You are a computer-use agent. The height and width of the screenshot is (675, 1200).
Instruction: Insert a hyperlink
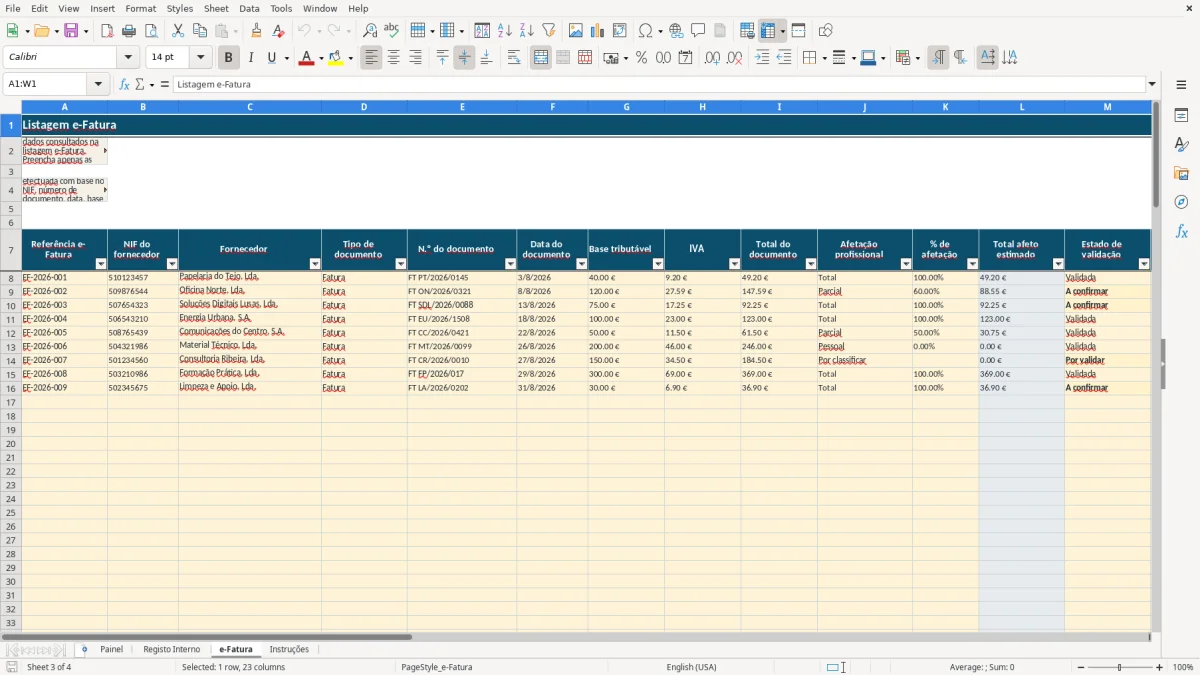[677, 31]
